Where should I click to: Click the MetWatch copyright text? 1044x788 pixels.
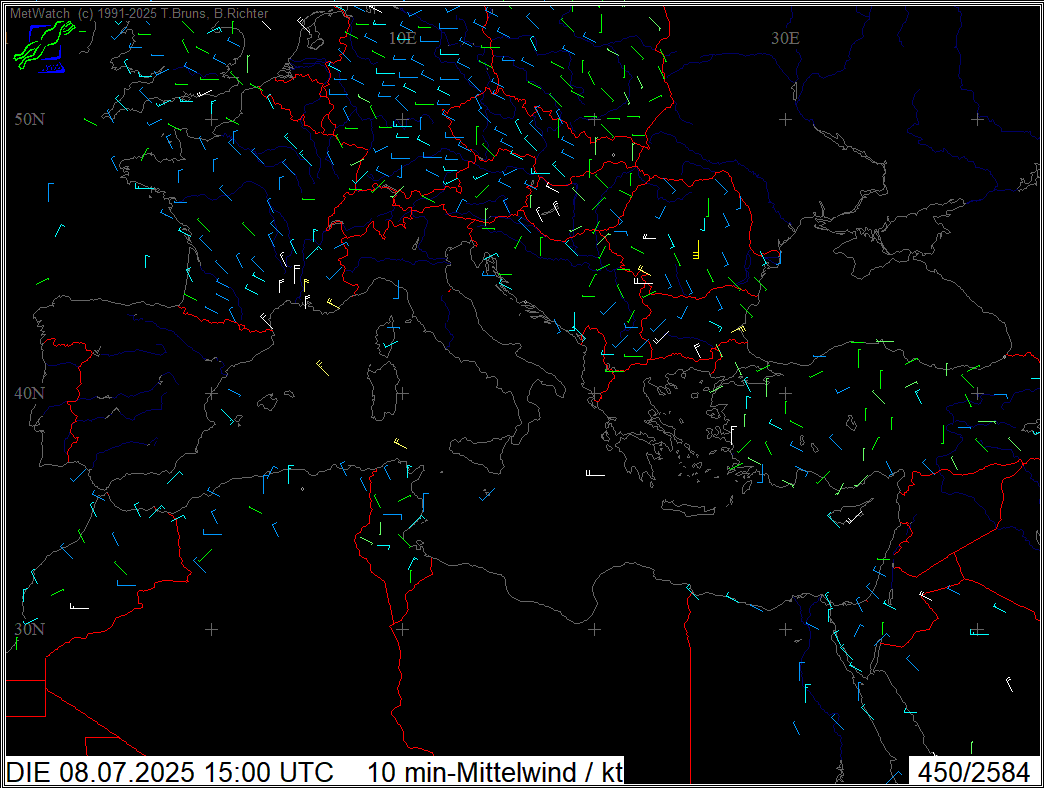pyautogui.click(x=139, y=13)
